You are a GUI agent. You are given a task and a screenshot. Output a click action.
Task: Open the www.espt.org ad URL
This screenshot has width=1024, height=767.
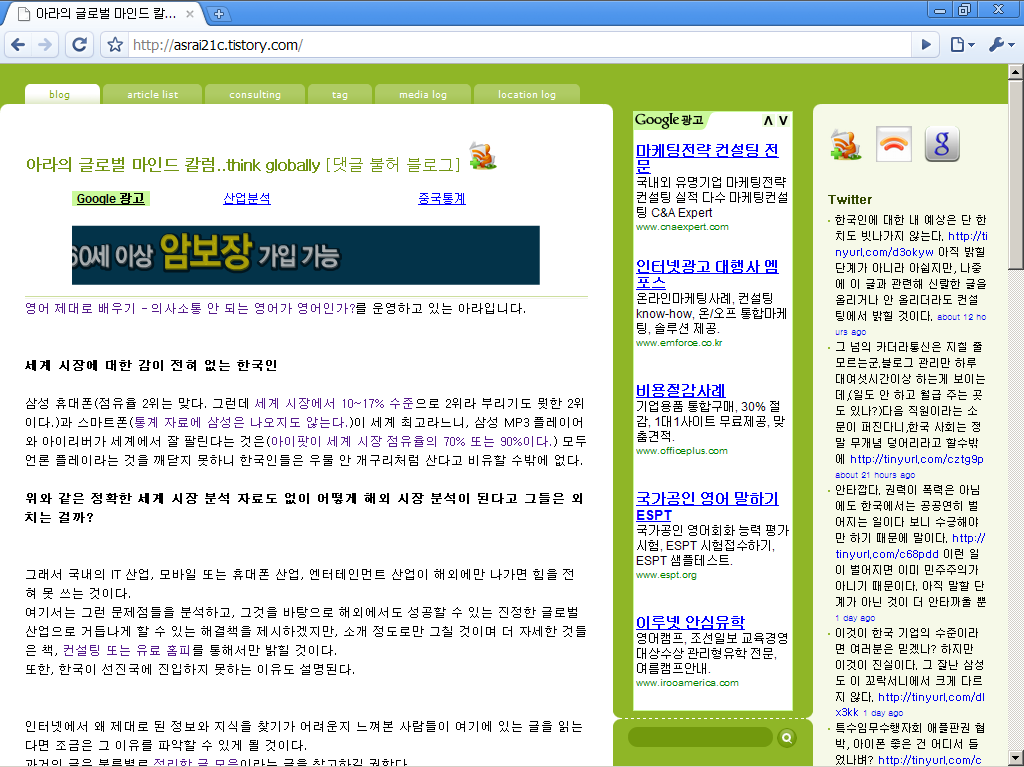pyautogui.click(x=666, y=575)
